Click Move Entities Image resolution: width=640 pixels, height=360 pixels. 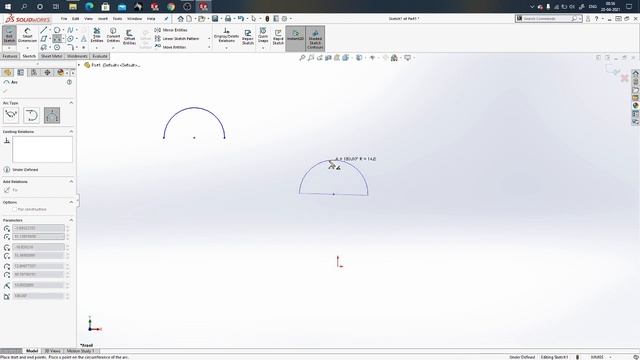(171, 47)
